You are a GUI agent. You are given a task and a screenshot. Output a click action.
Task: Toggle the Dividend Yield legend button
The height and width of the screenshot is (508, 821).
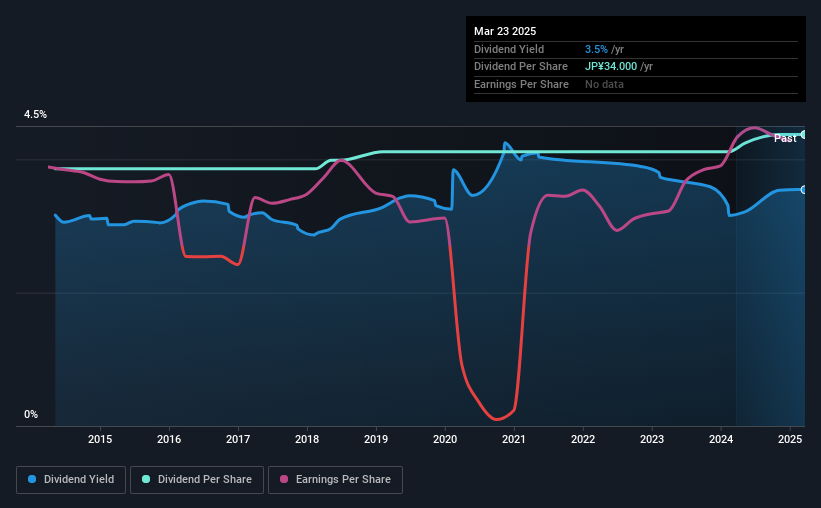[71, 480]
